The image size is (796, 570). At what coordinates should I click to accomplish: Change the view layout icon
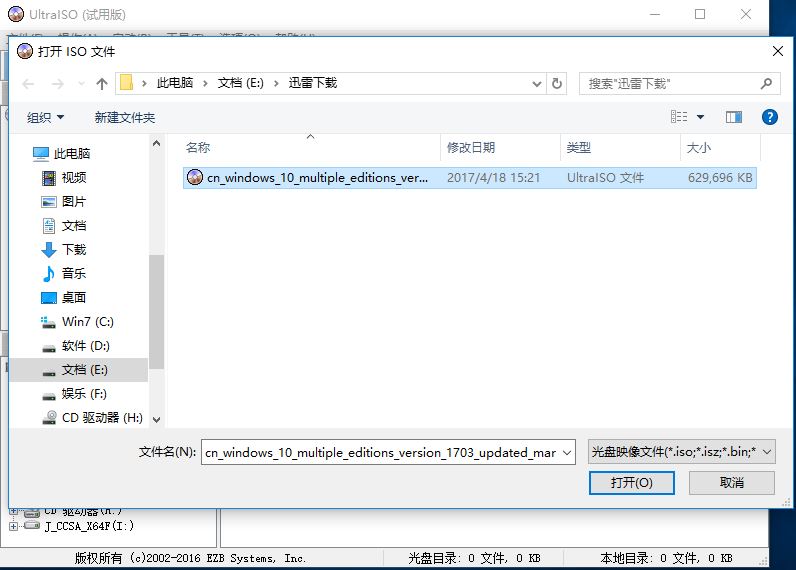679,117
